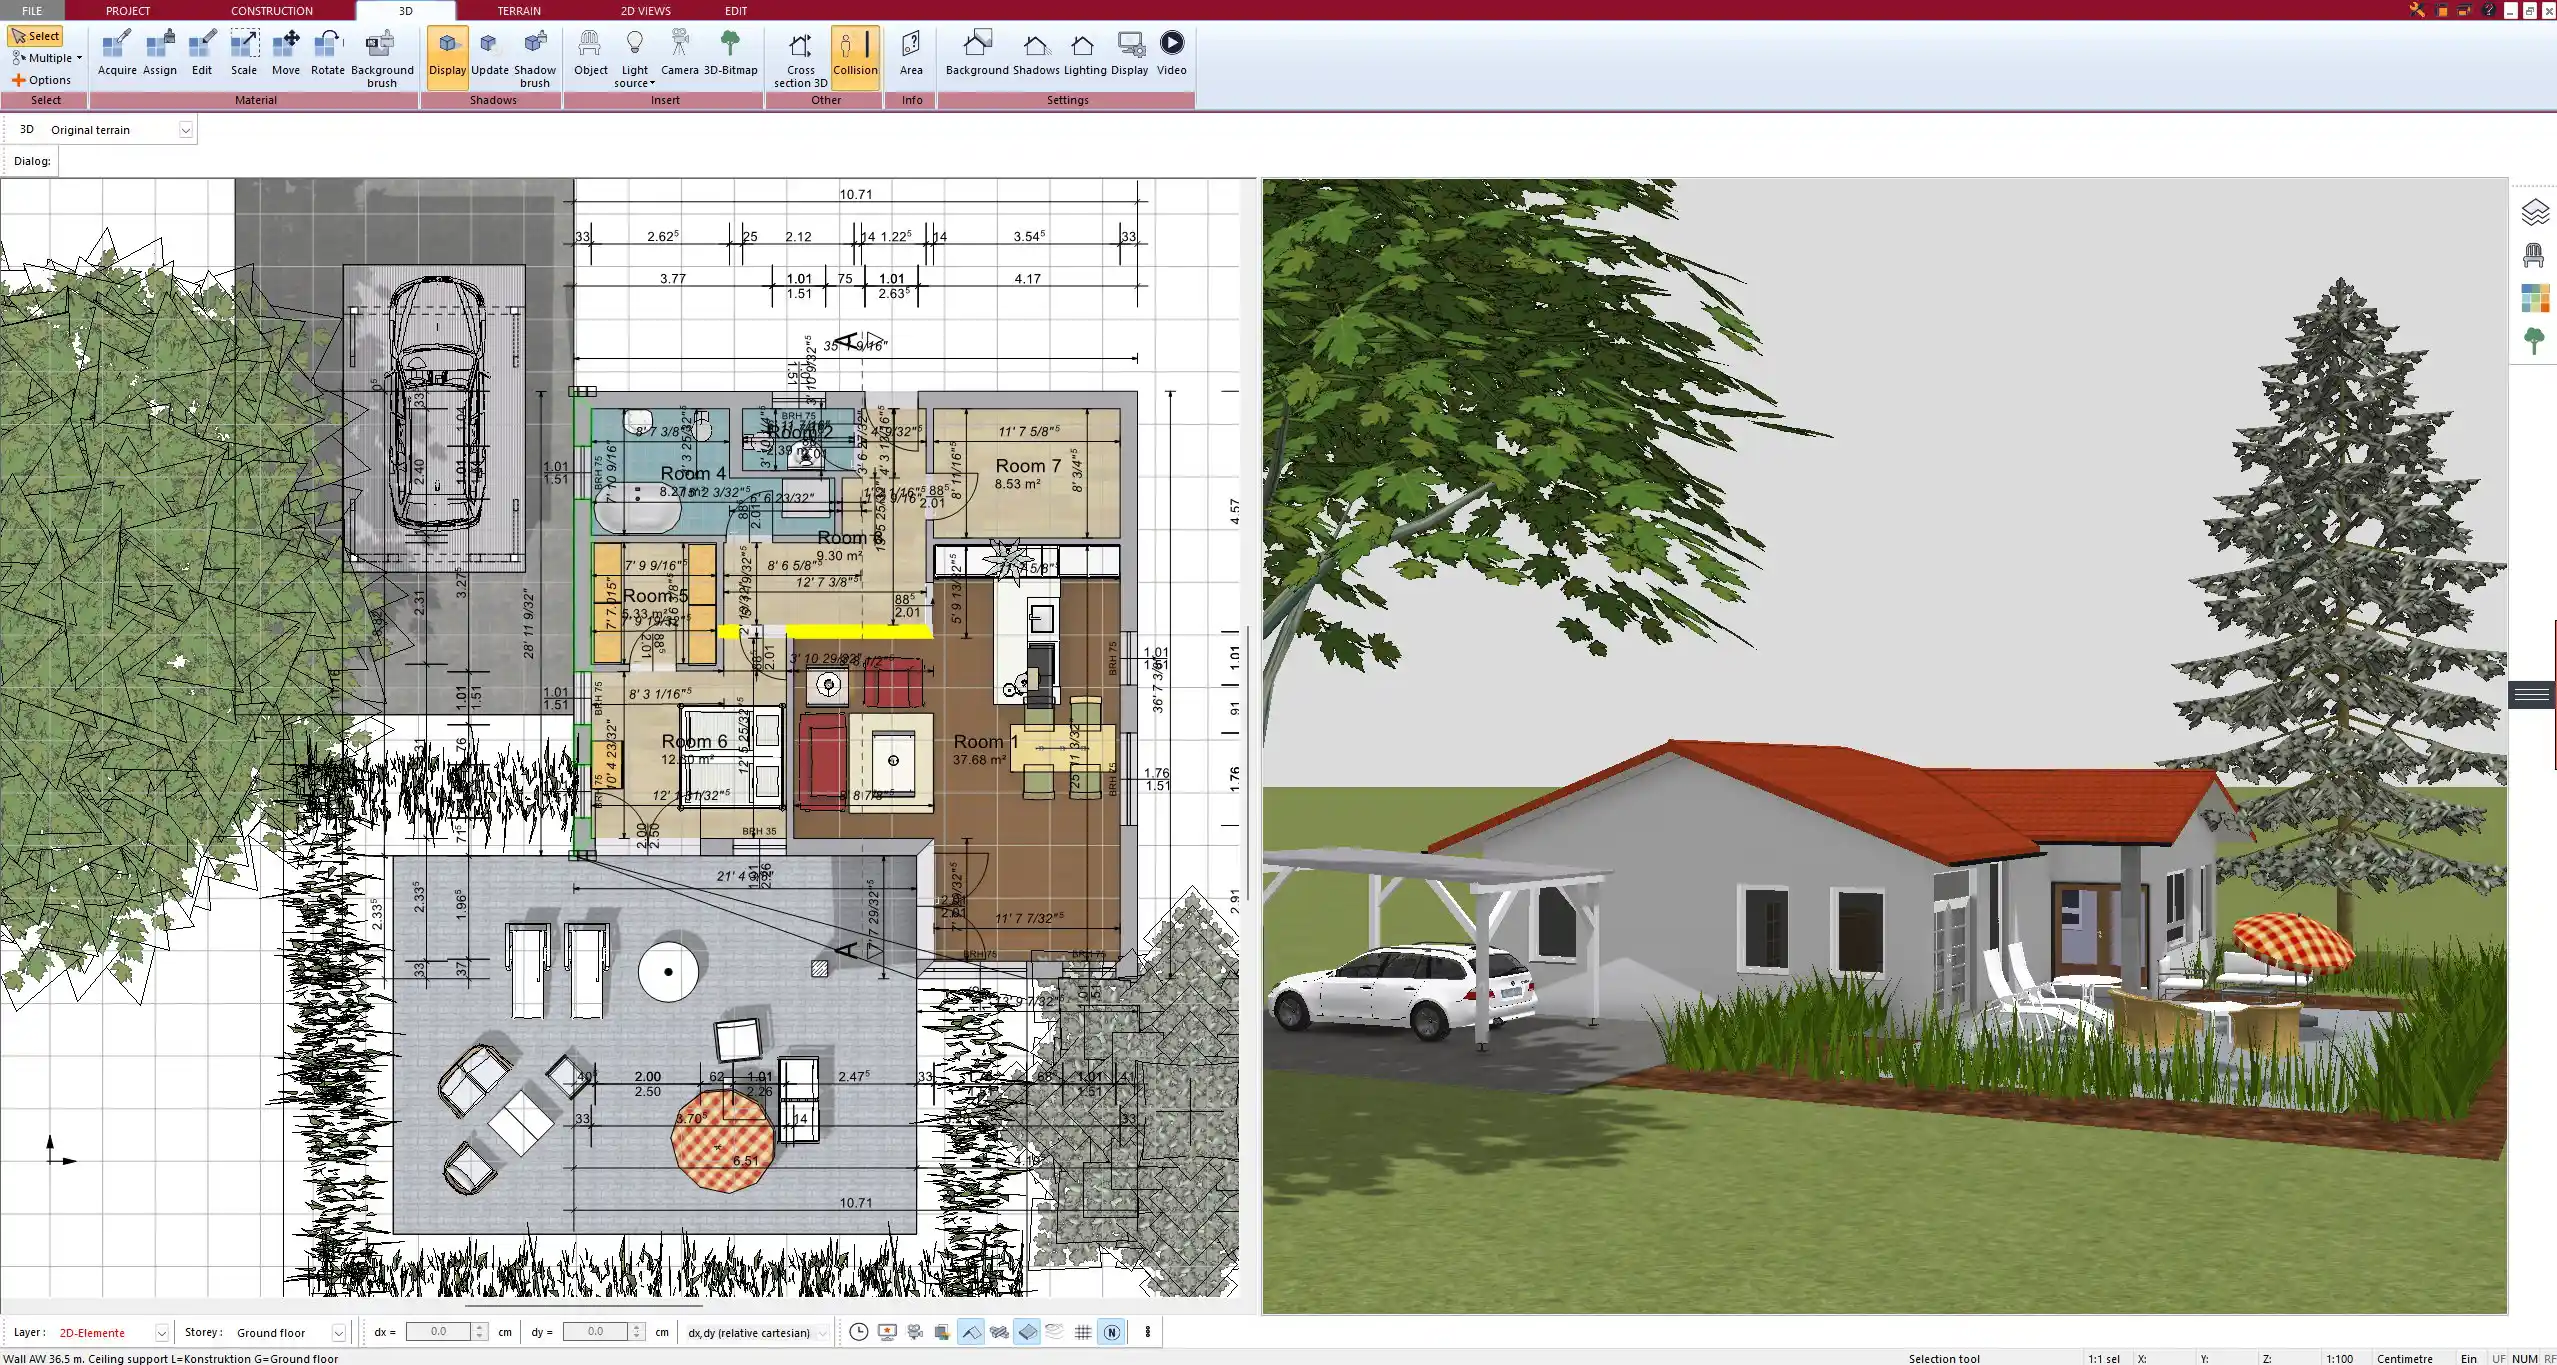Click the Update shadows icon
Image resolution: width=2557 pixels, height=1365 pixels.
tap(490, 54)
